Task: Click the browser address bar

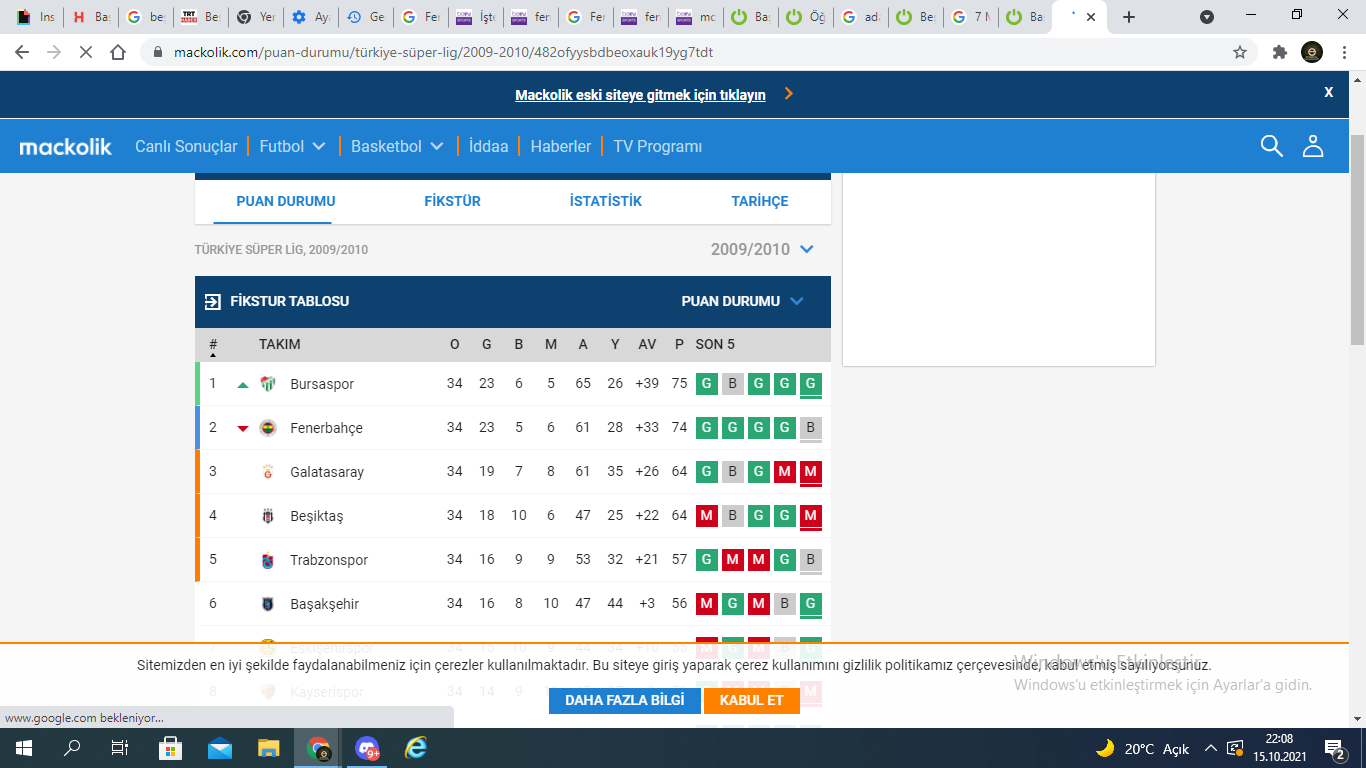Action: coord(690,52)
